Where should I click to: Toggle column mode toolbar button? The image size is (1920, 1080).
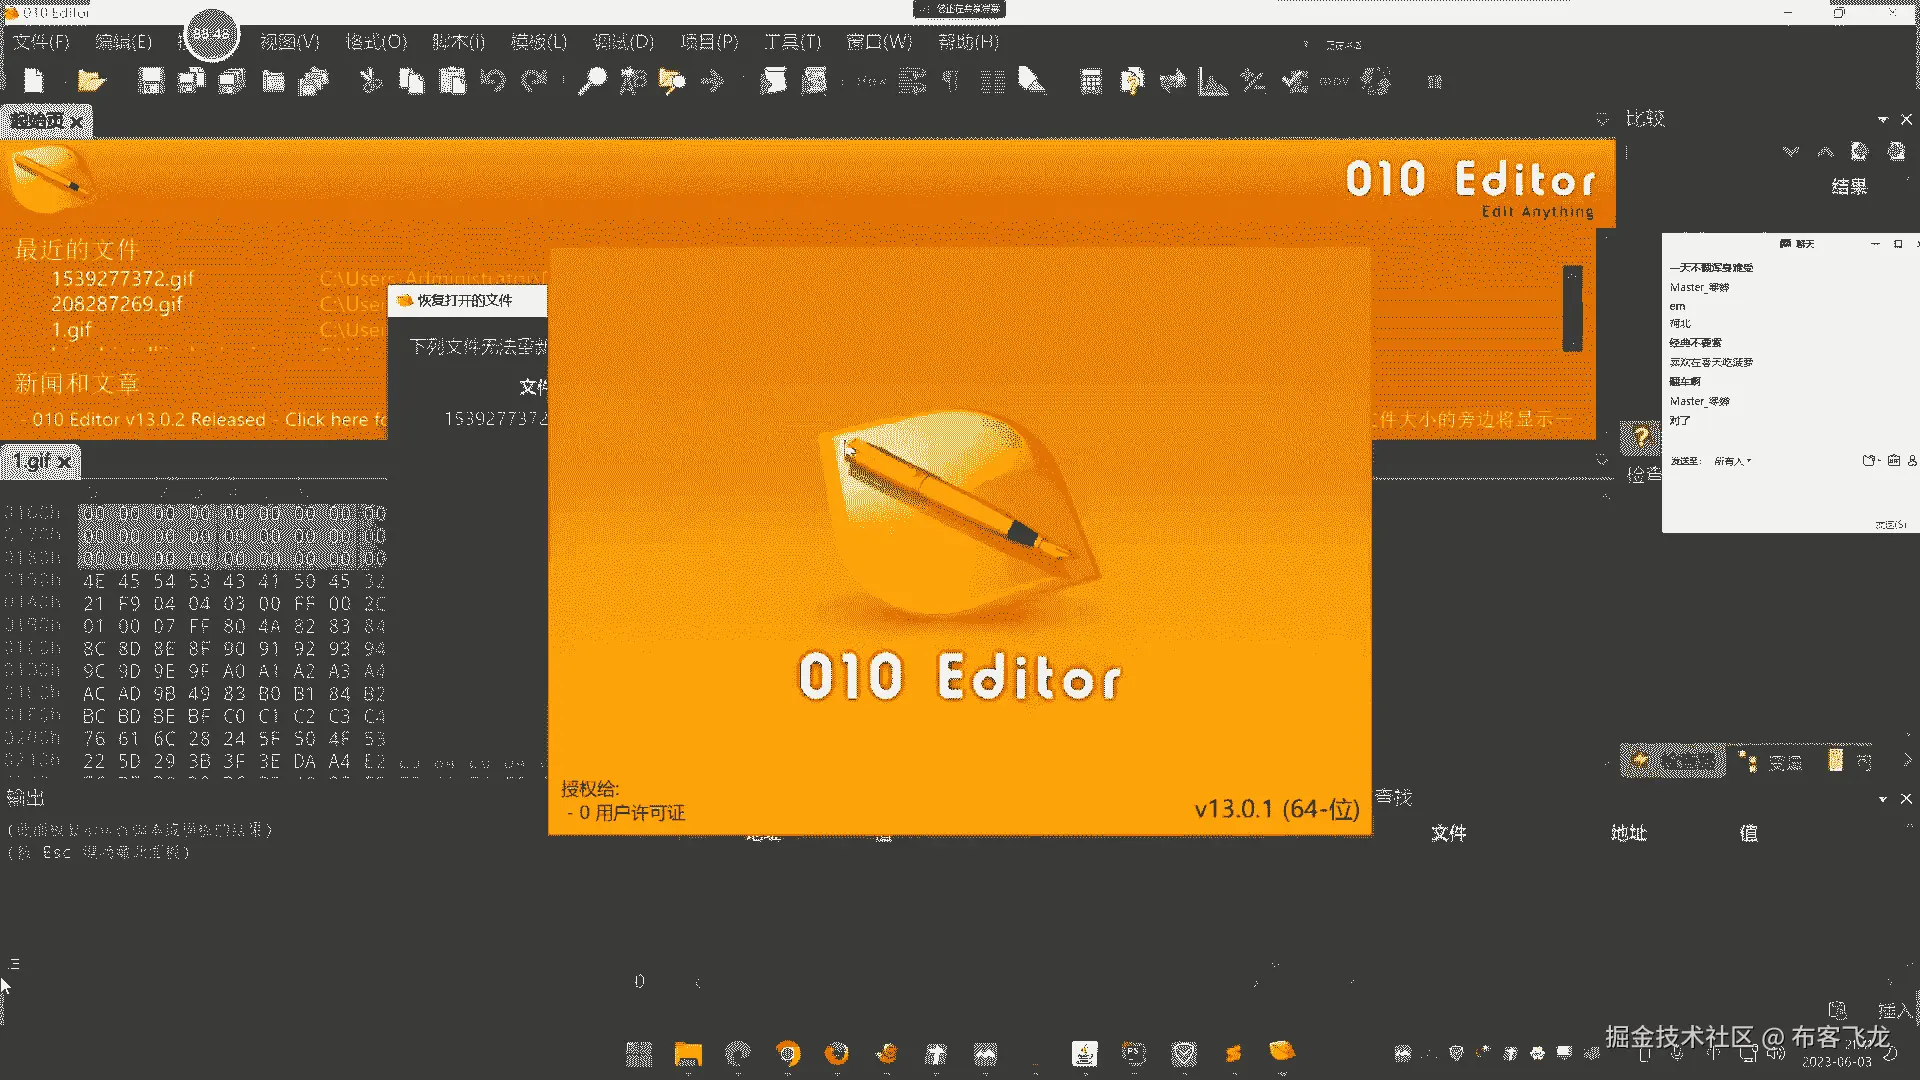tap(992, 82)
